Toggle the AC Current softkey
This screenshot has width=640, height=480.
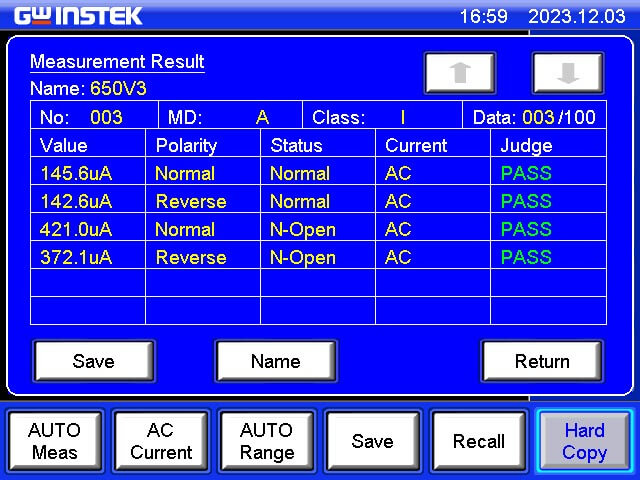tap(160, 441)
